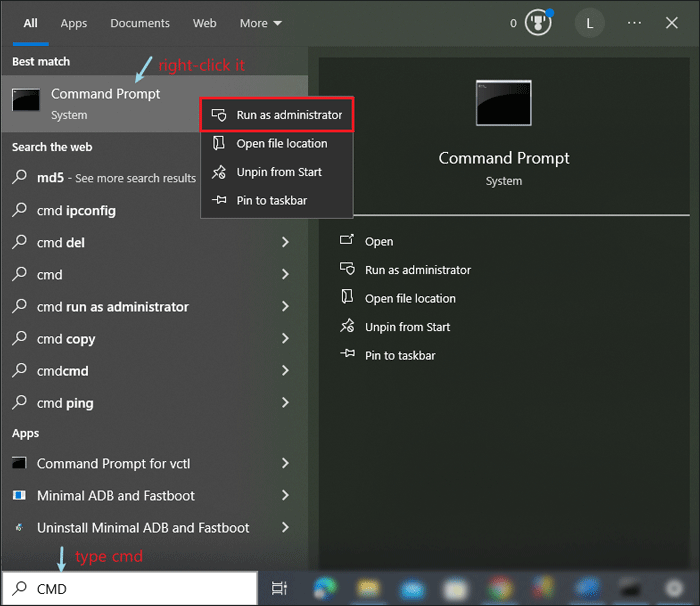Open Settings gear on the taskbar

pyautogui.click(x=673, y=588)
